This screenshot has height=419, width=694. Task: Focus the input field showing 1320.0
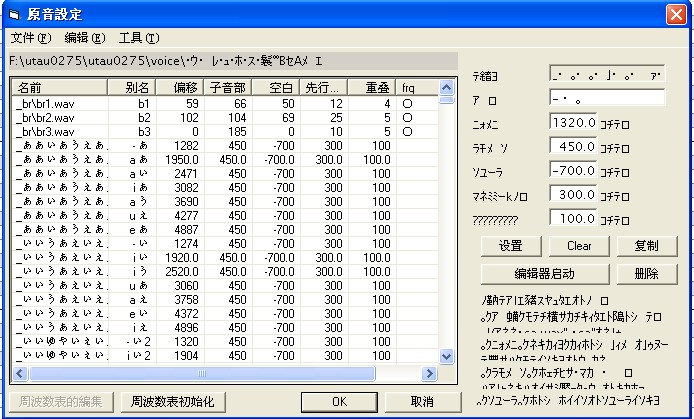click(x=573, y=122)
